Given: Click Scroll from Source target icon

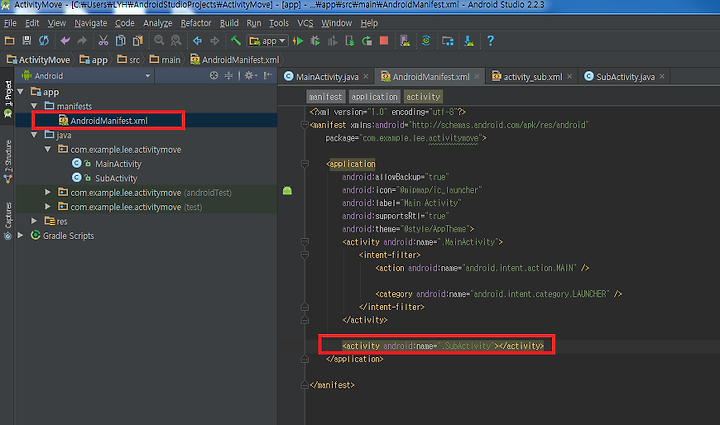Looking at the screenshot, I should click(214, 76).
